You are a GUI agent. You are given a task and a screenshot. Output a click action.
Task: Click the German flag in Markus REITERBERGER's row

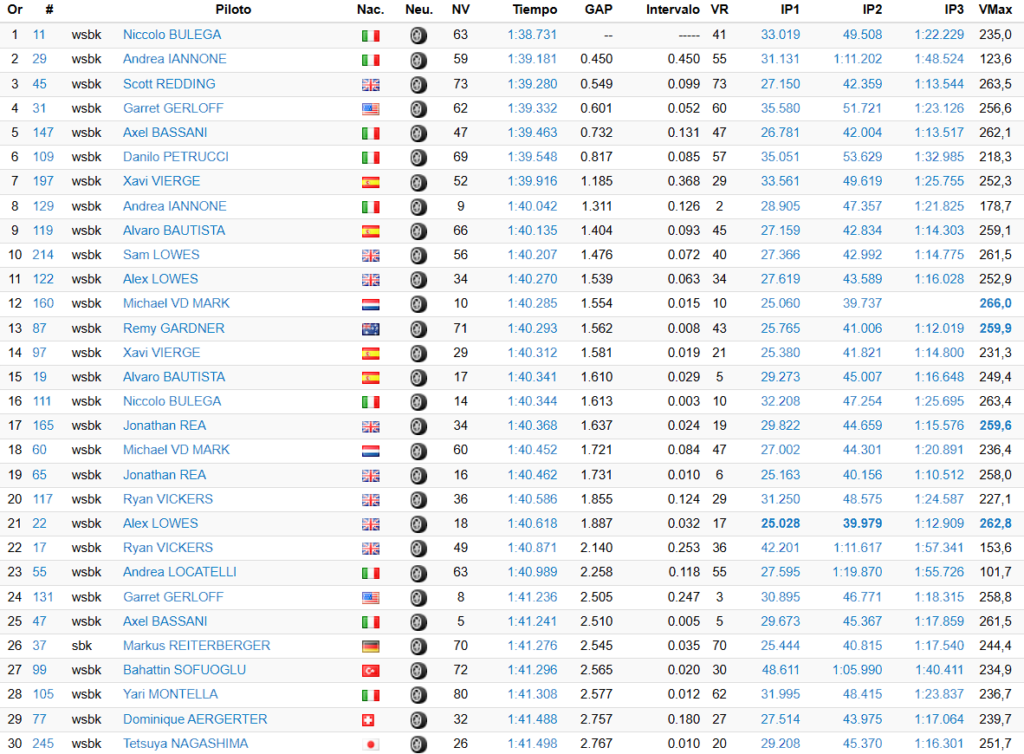point(370,646)
